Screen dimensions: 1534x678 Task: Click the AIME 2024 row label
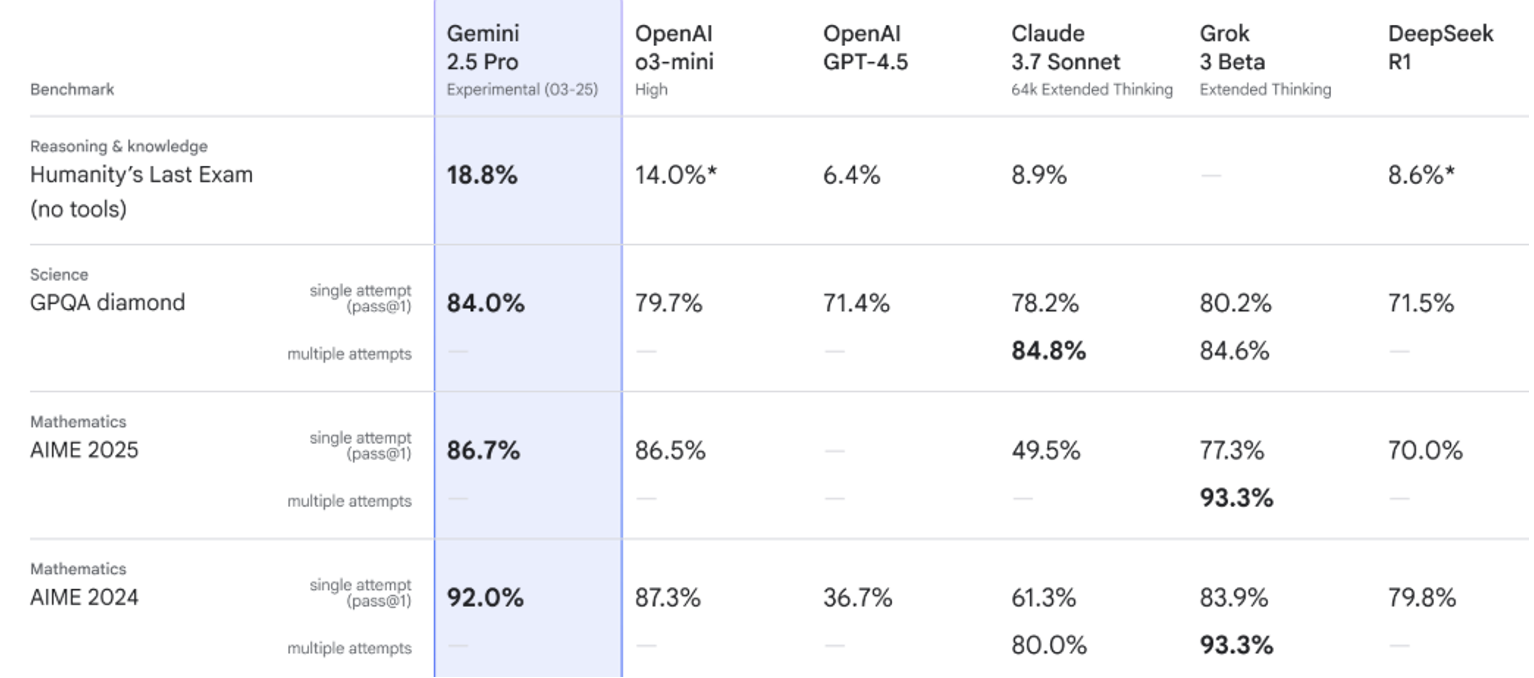coord(84,597)
